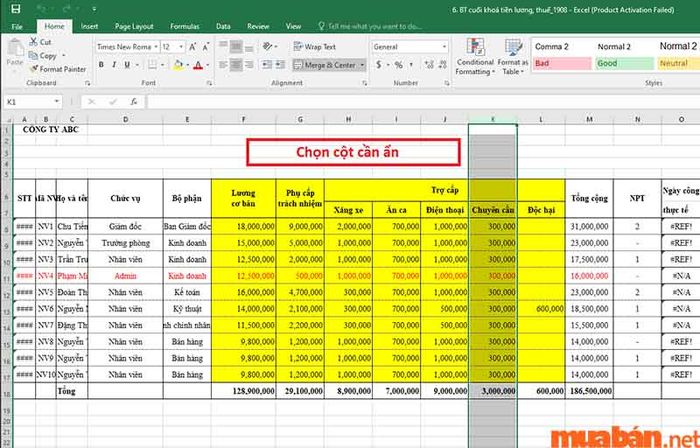
Task: Click the Cut scissors icon
Action: pos(33,42)
